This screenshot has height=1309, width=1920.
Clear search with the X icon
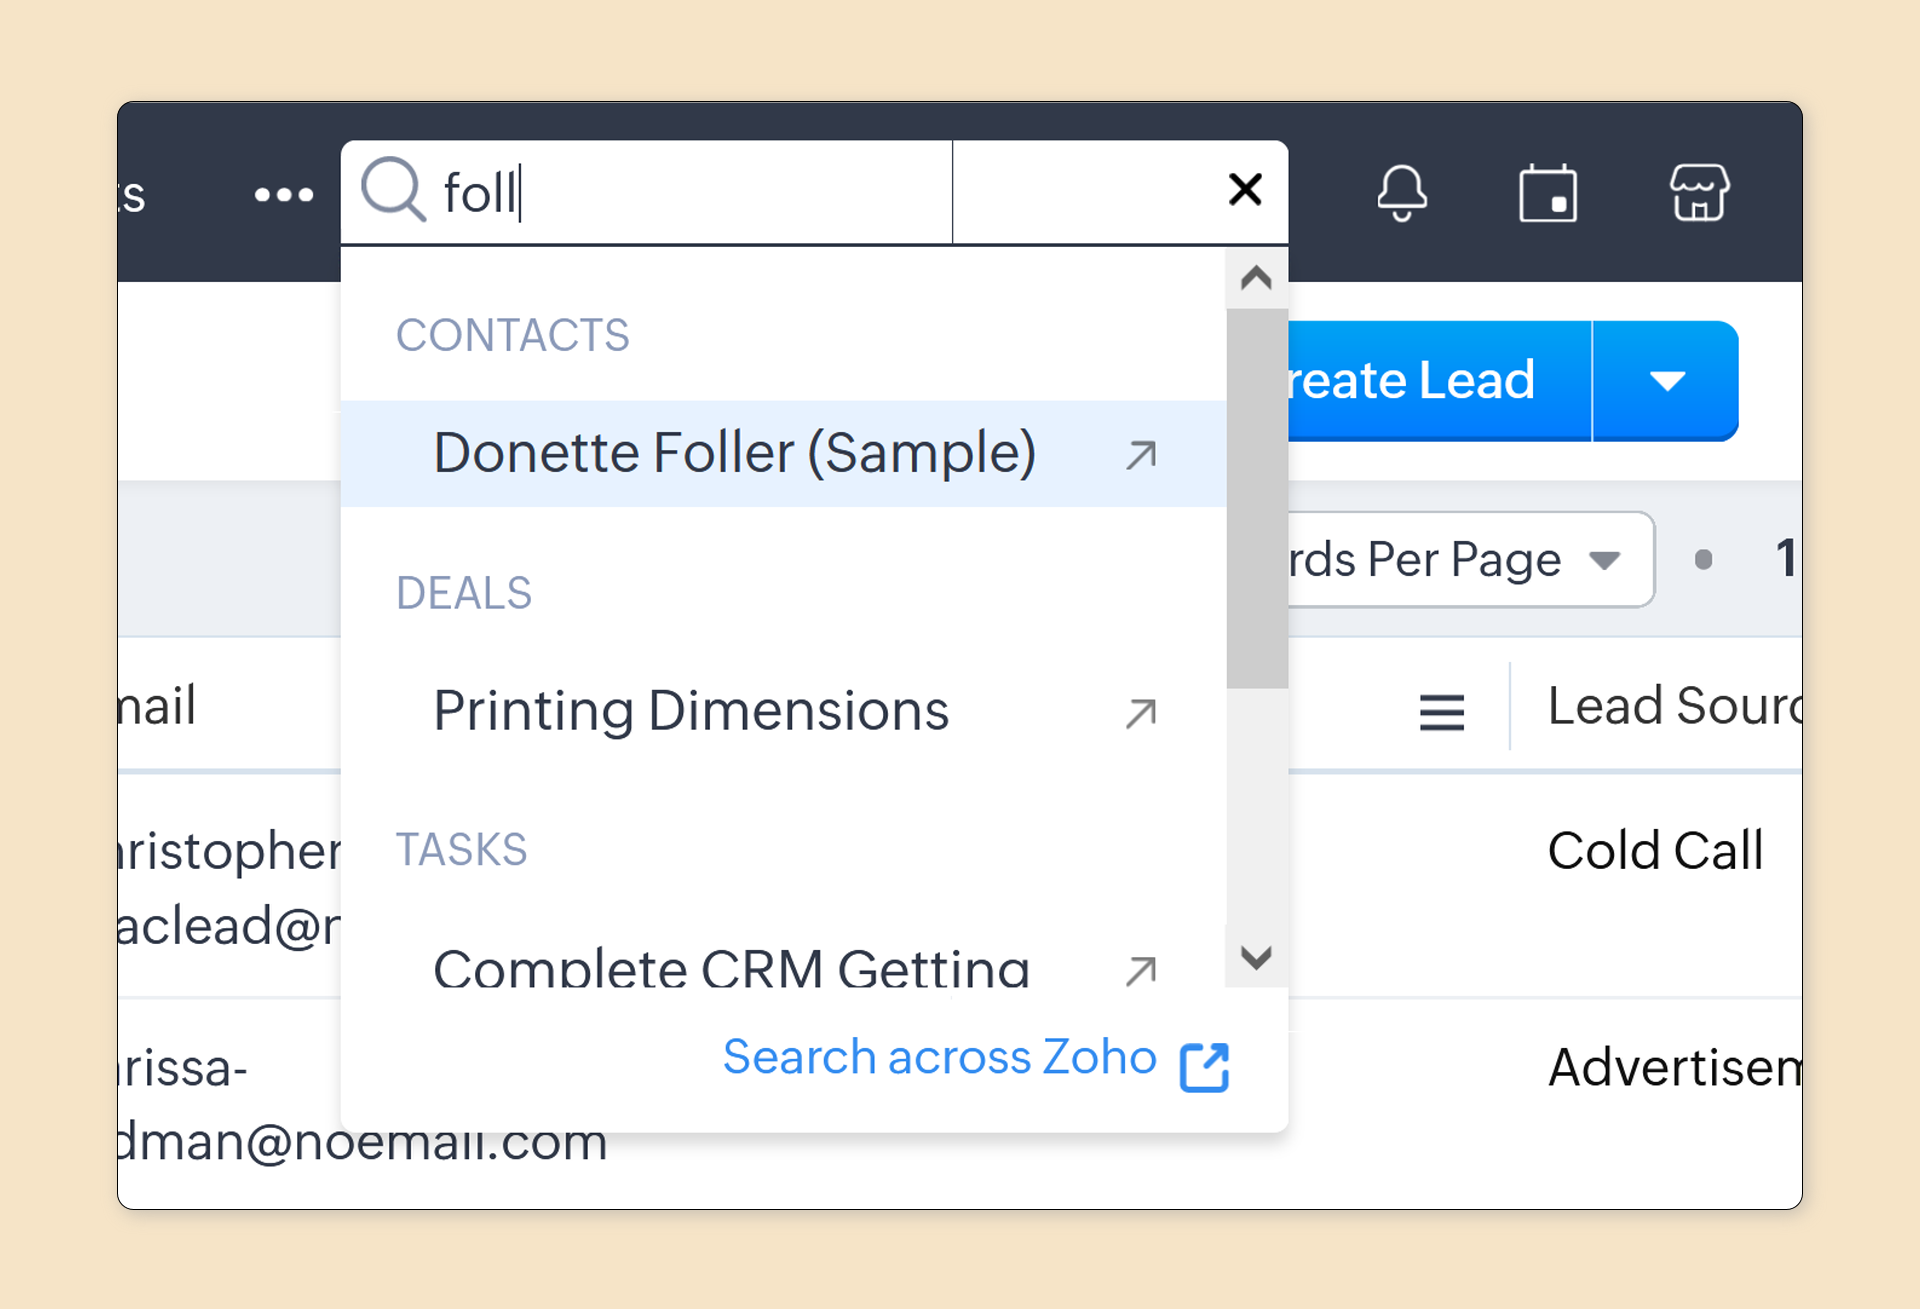click(1245, 189)
